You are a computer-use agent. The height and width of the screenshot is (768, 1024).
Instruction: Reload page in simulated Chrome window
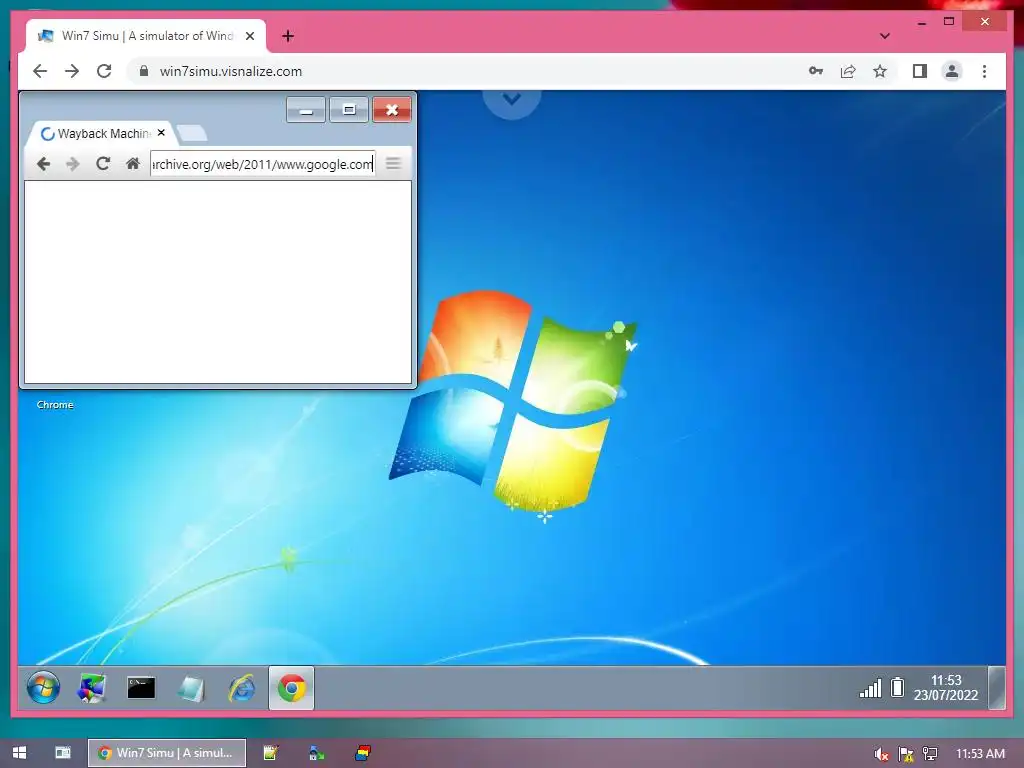103,164
